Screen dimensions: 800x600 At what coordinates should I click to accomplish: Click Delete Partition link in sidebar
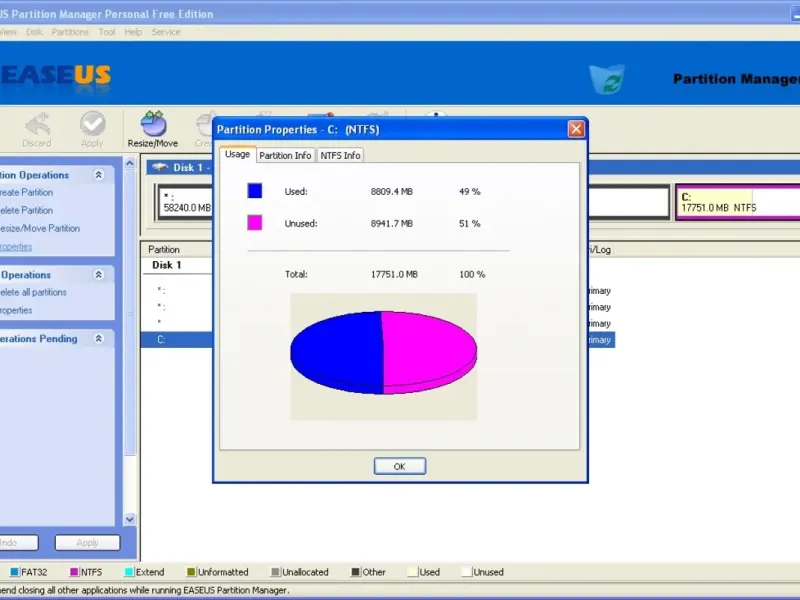pos(27,210)
